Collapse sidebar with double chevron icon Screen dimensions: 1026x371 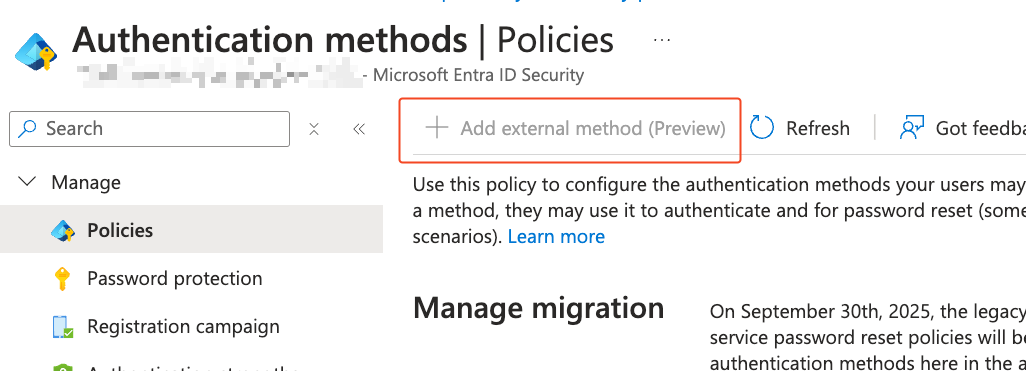point(359,129)
